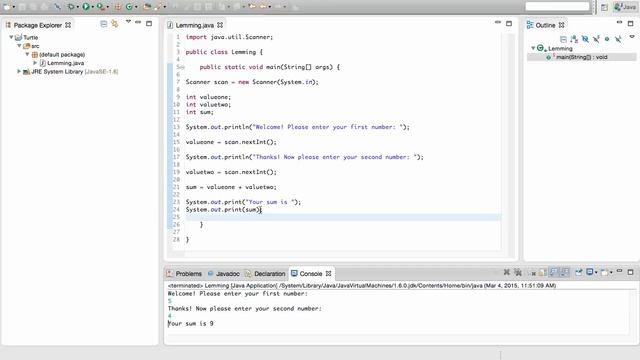The image size is (640, 360).
Task: Click the editor horizontal scrollbar
Action: tap(343, 254)
